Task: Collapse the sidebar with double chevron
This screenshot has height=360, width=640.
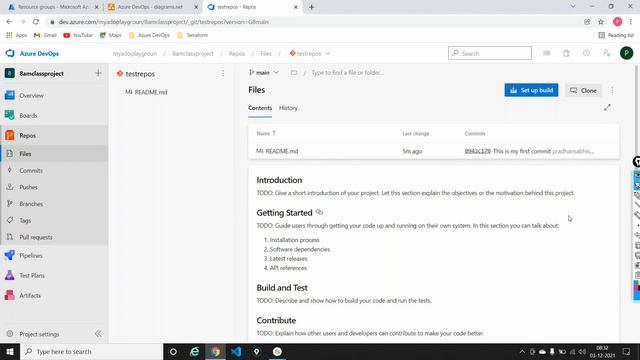Action: point(98,334)
